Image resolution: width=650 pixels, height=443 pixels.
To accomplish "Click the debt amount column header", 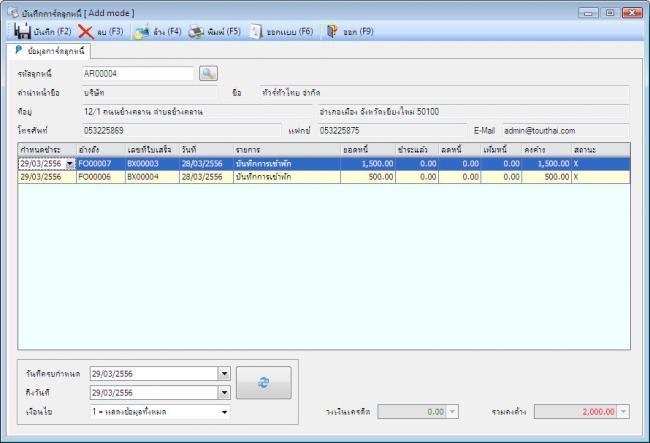I will [368, 150].
